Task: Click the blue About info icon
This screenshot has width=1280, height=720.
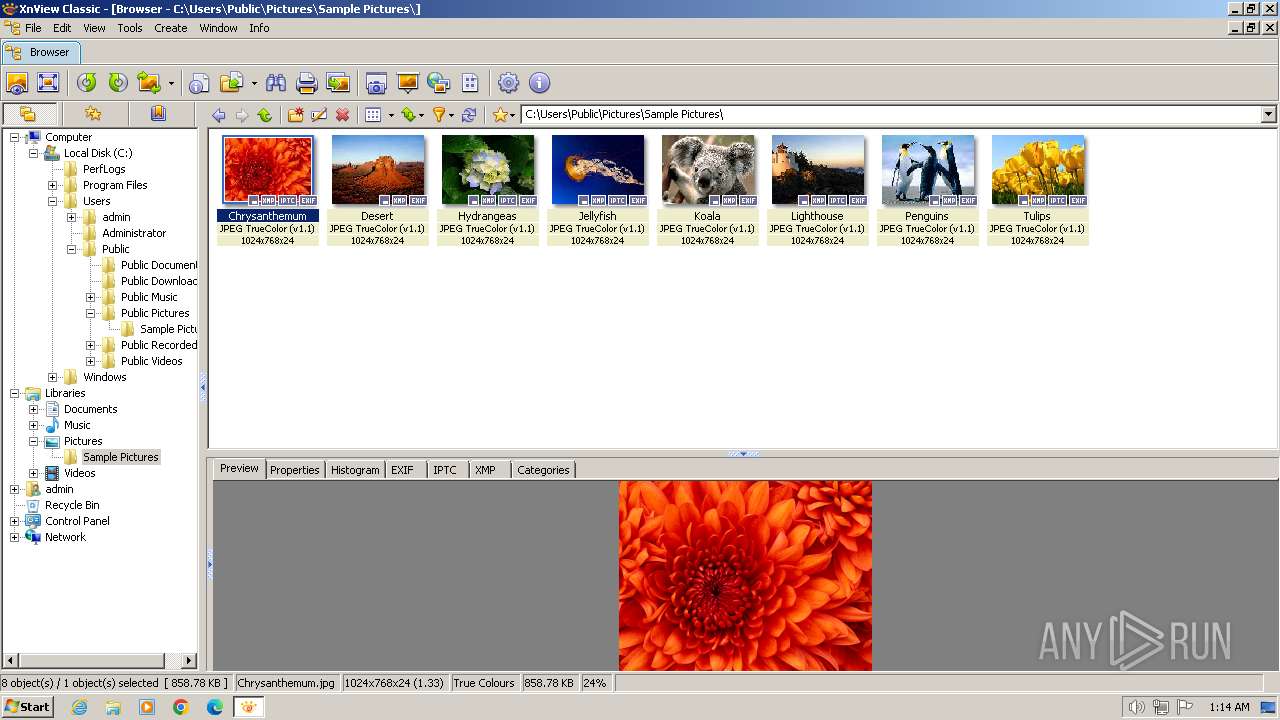Action: pos(539,83)
